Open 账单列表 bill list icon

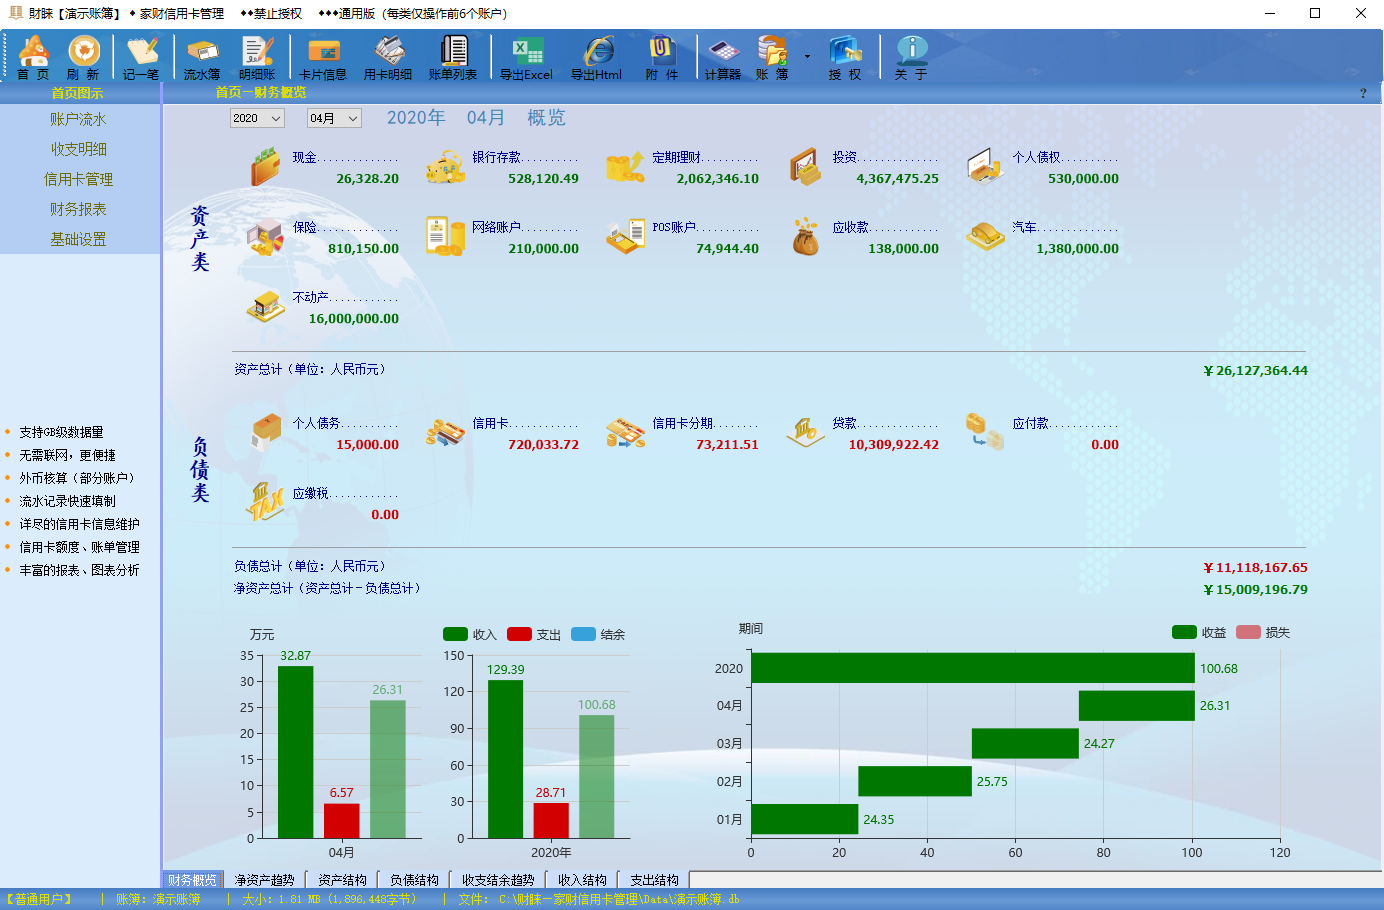click(x=453, y=57)
